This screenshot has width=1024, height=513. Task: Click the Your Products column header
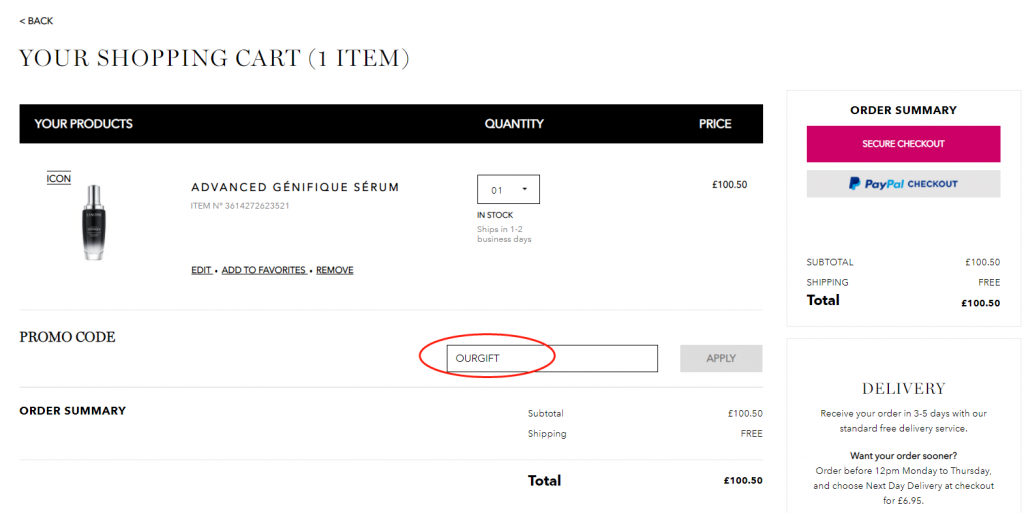84,124
